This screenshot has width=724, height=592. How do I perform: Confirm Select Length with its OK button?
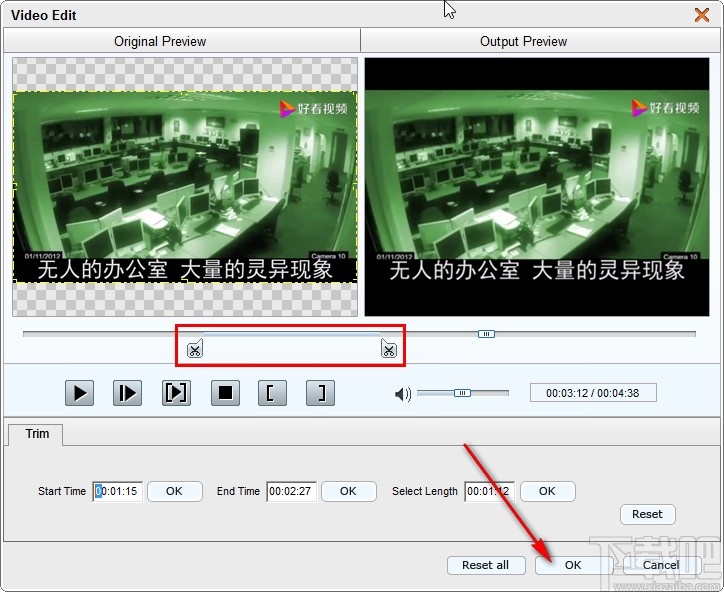click(548, 491)
